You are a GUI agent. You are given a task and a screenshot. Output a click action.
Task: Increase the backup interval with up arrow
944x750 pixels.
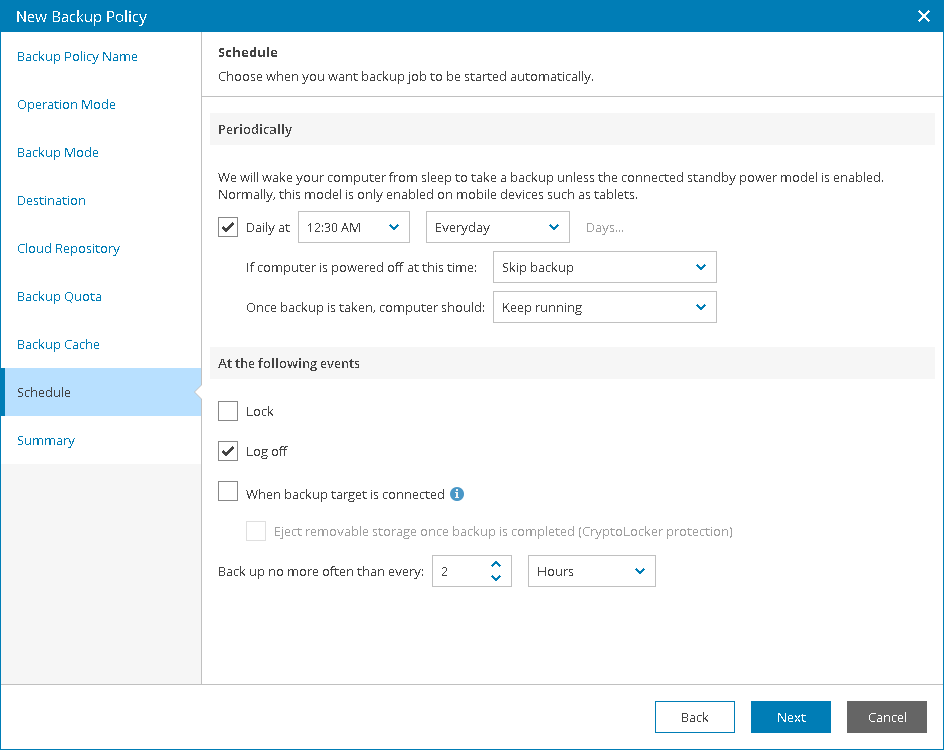(x=496, y=565)
